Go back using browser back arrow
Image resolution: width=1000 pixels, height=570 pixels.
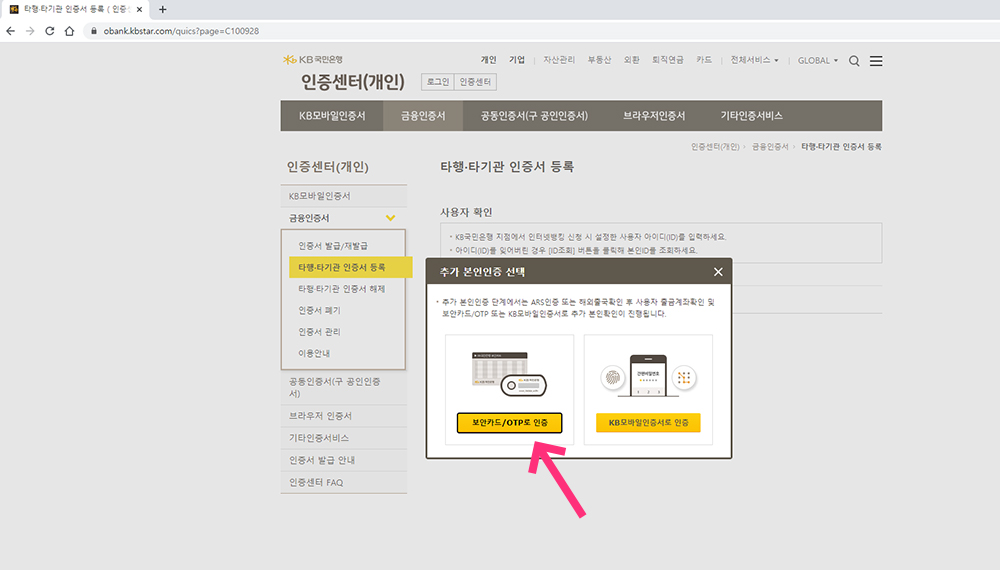(x=10, y=31)
